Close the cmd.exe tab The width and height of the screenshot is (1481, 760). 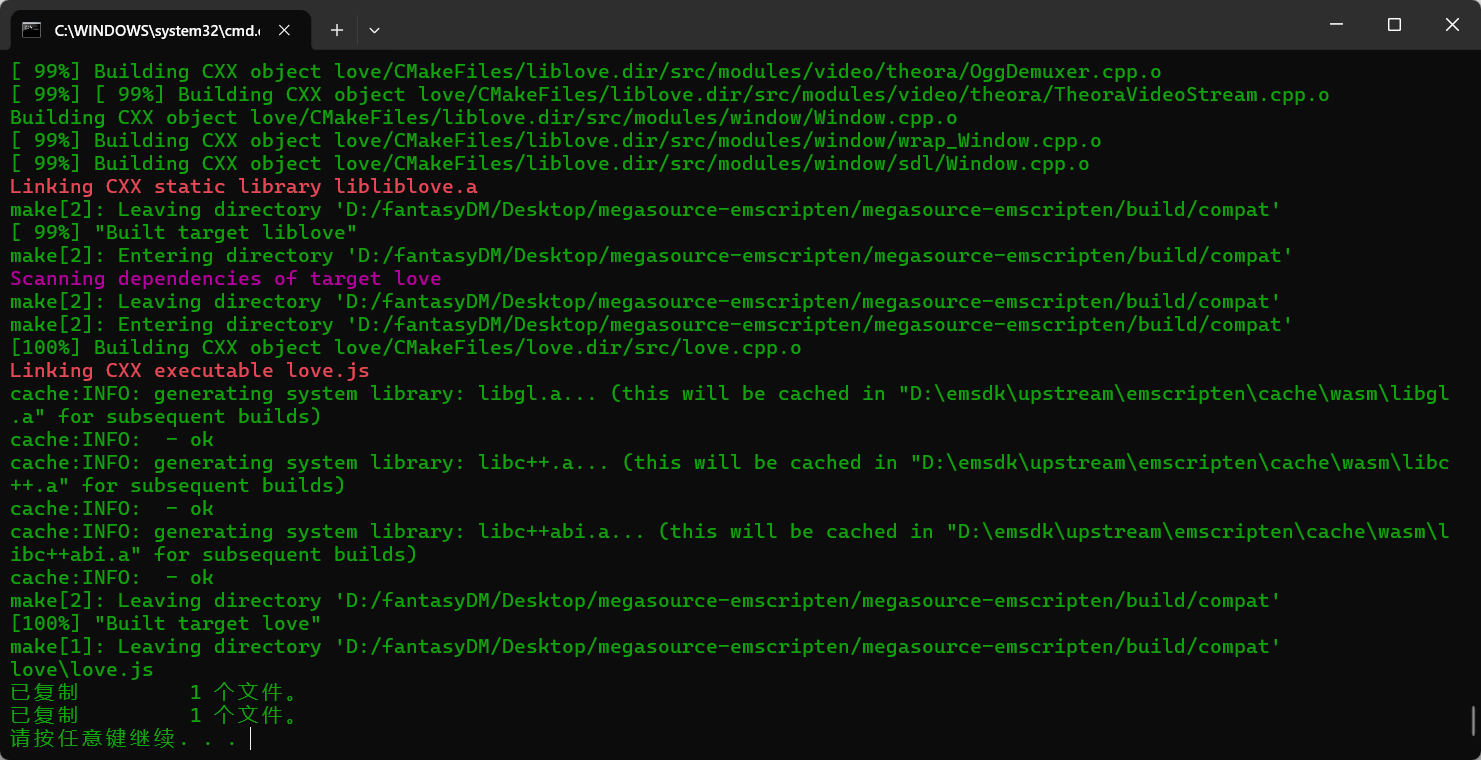(284, 30)
